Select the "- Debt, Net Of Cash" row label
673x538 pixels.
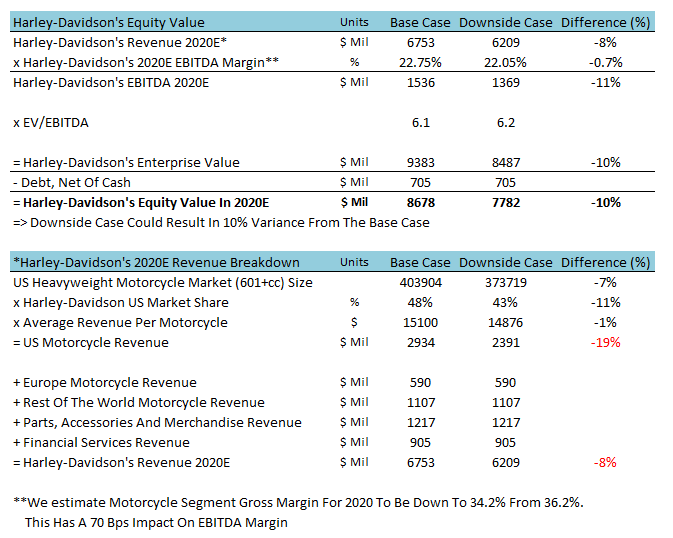pos(71,182)
